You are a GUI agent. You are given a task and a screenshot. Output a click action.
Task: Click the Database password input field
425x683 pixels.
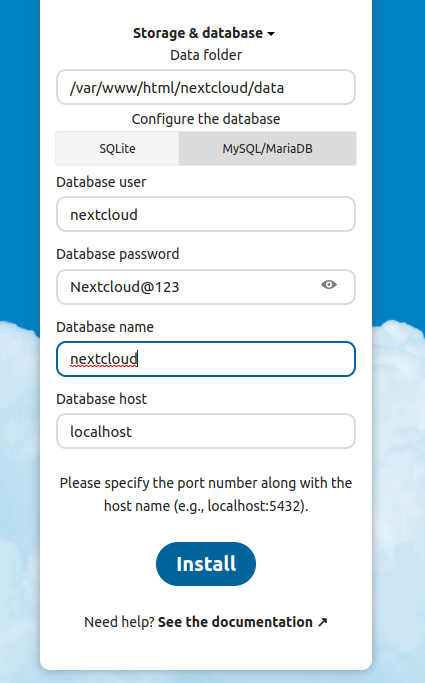pyautogui.click(x=206, y=287)
